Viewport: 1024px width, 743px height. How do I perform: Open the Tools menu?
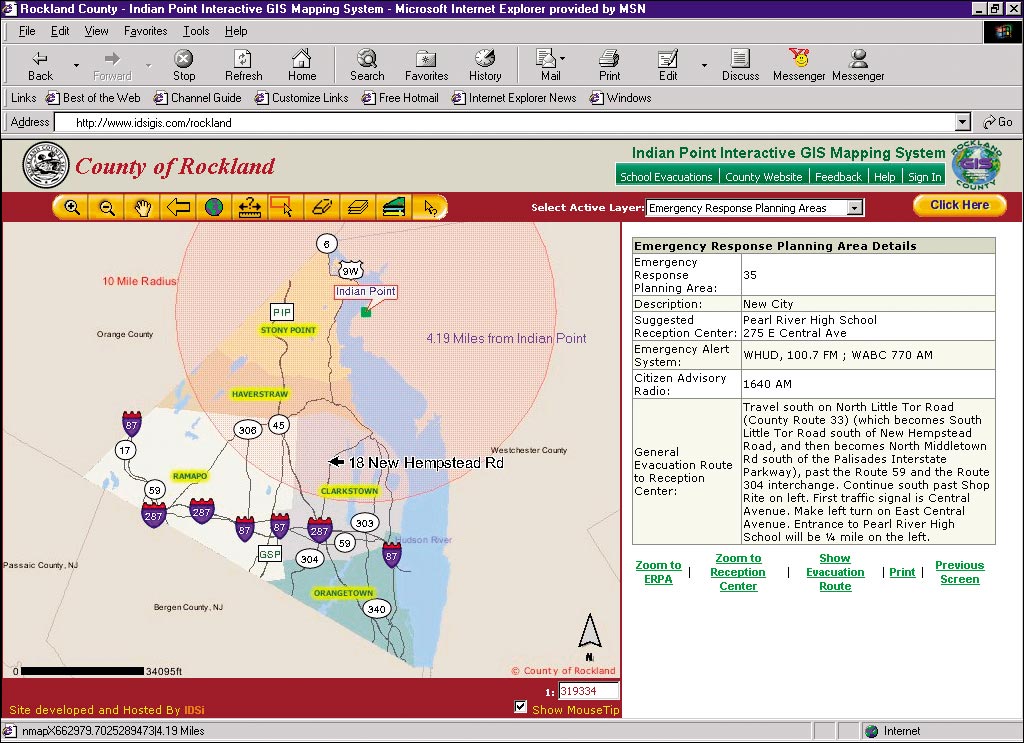[196, 31]
